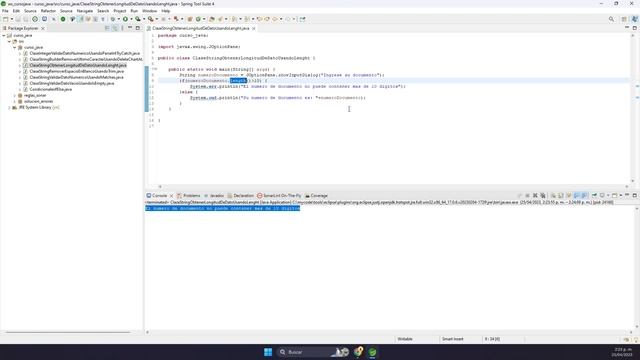
Task: Minimize the editor area
Action: [x=627, y=28]
